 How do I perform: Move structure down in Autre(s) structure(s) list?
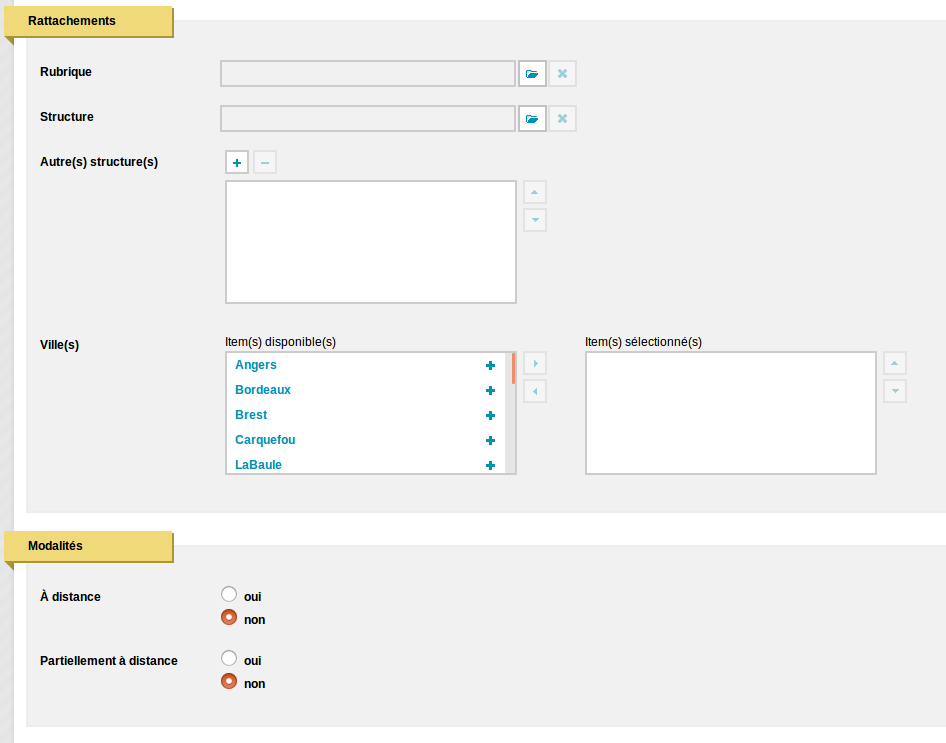click(535, 220)
